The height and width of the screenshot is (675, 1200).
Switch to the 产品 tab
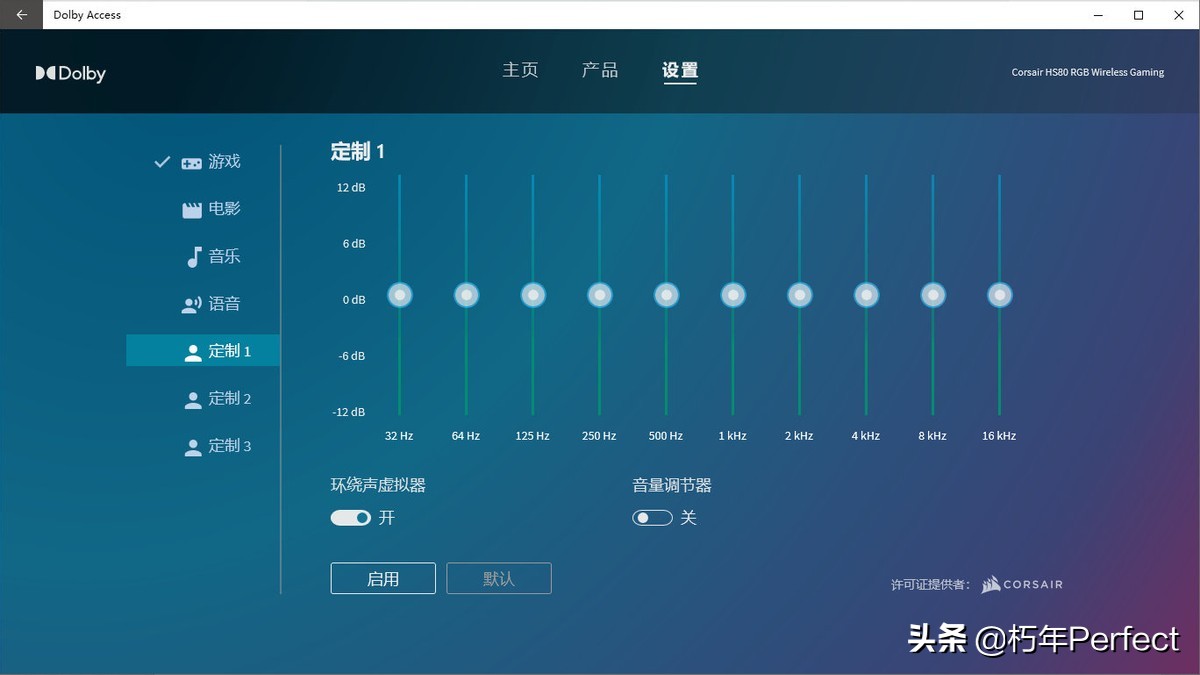[x=599, y=70]
